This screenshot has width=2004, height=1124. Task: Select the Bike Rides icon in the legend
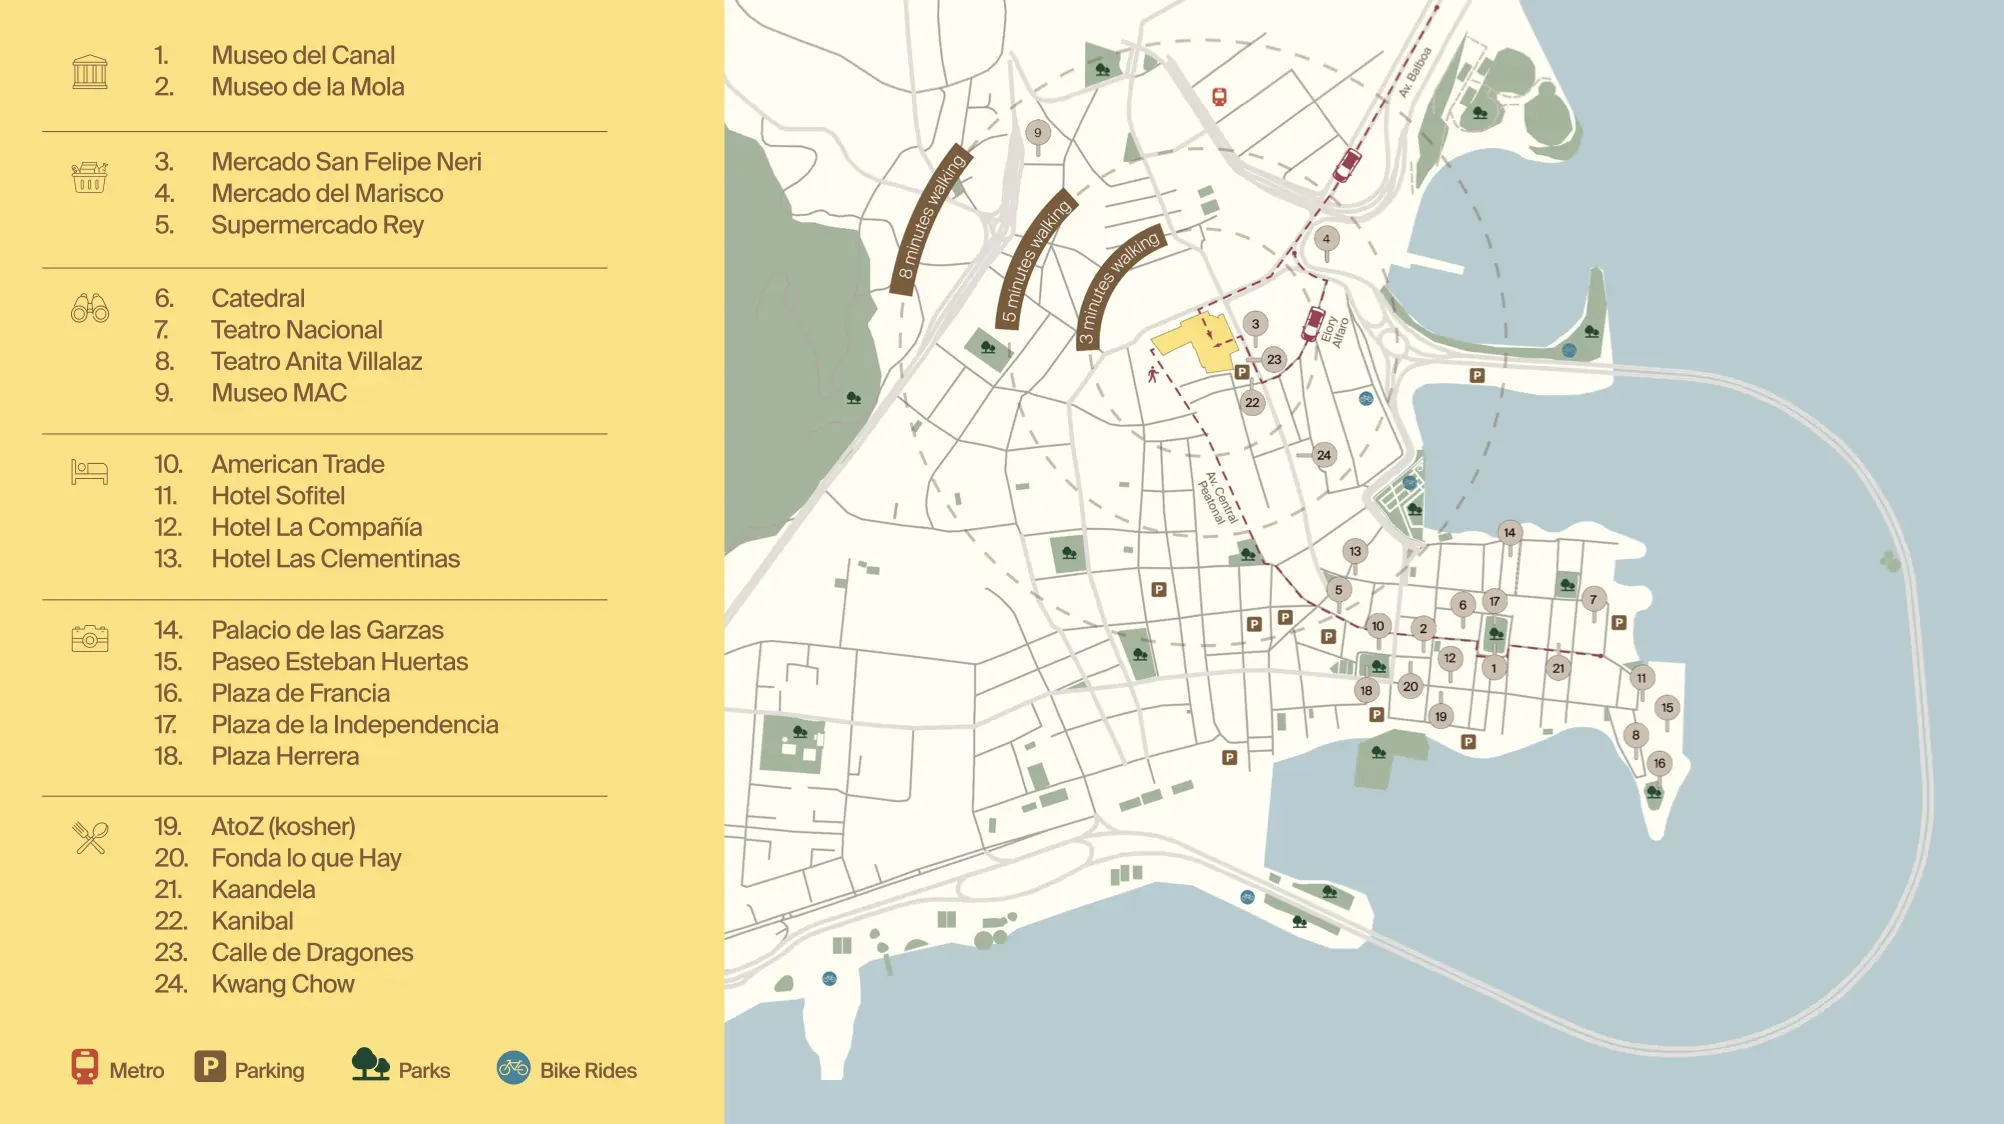513,1069
